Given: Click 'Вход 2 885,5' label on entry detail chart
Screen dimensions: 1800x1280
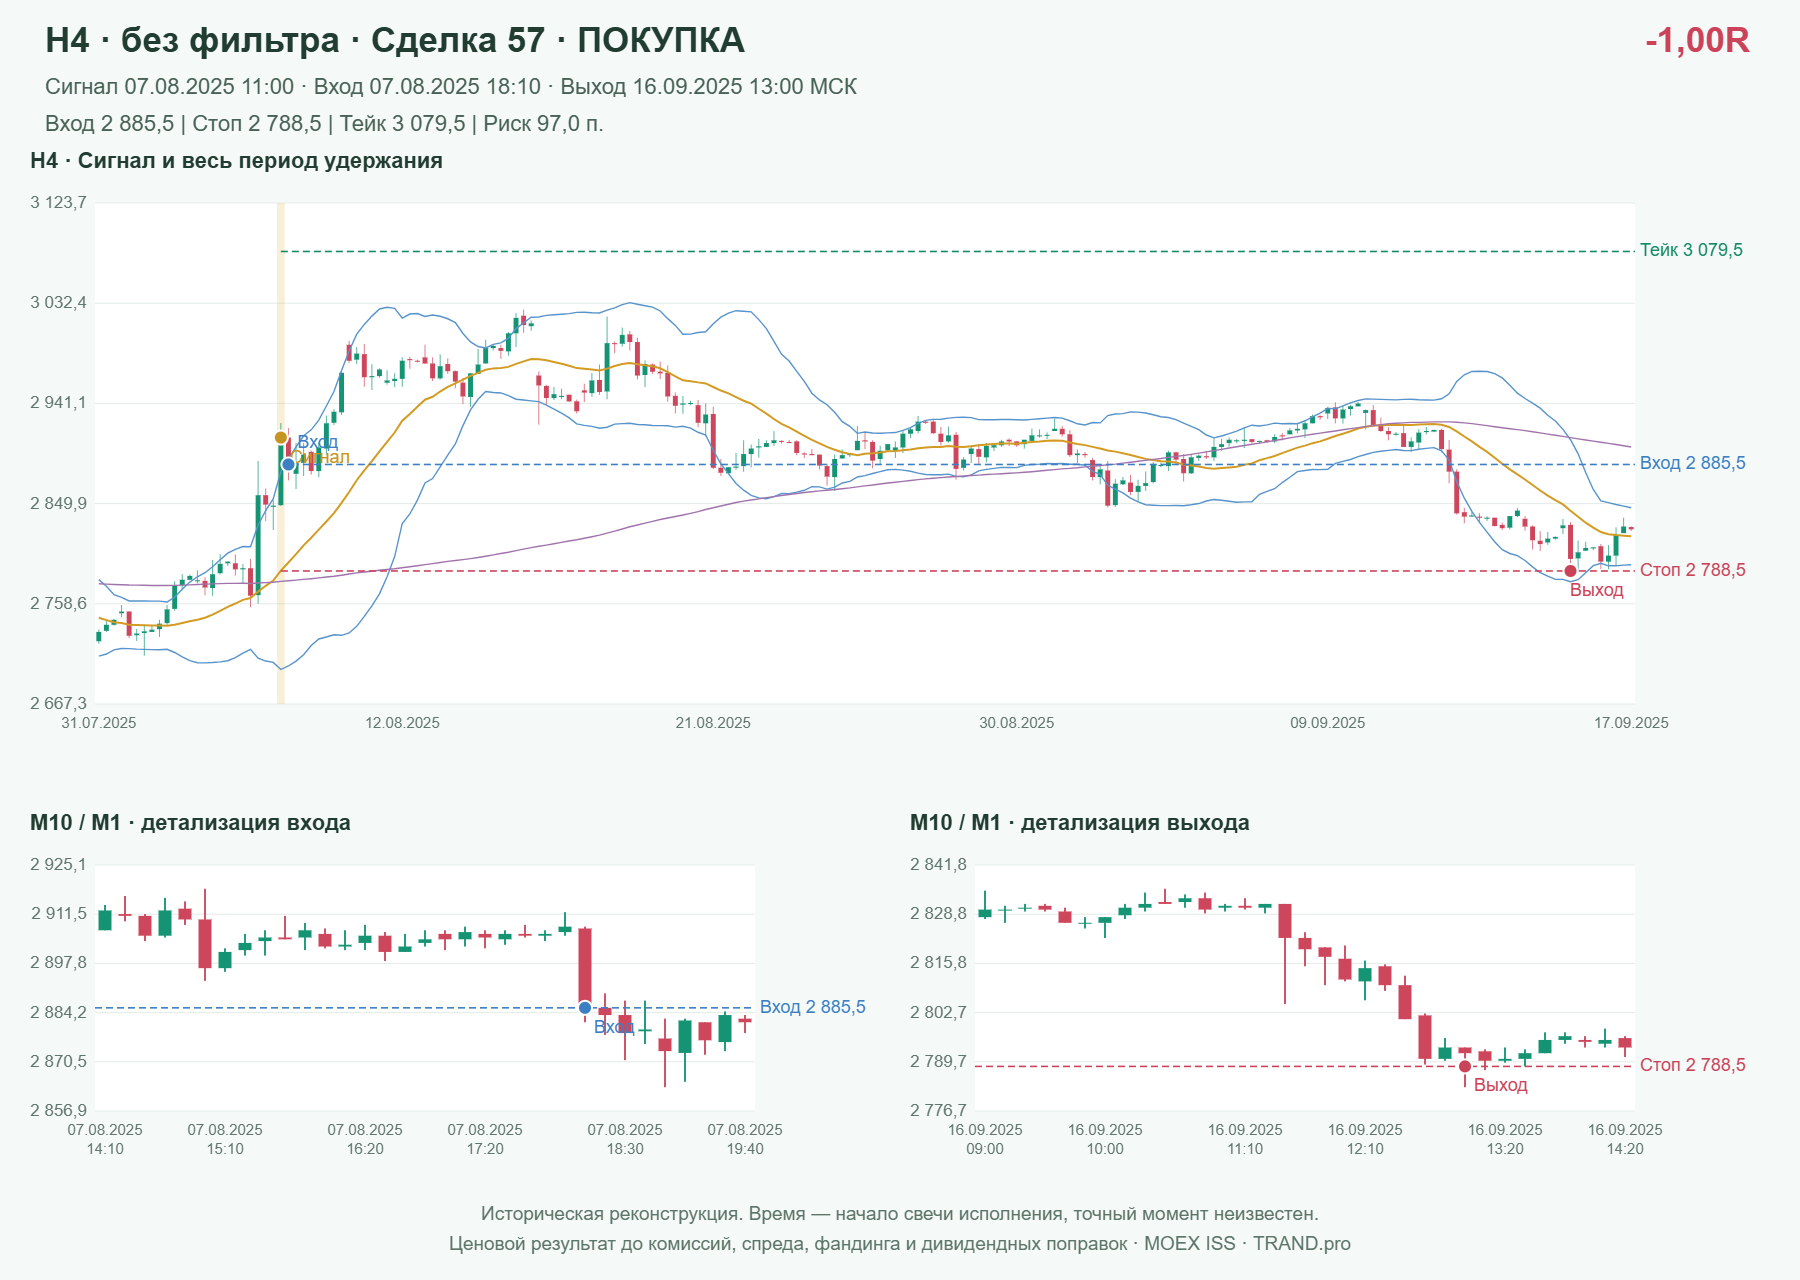Looking at the screenshot, I should click(x=813, y=1007).
